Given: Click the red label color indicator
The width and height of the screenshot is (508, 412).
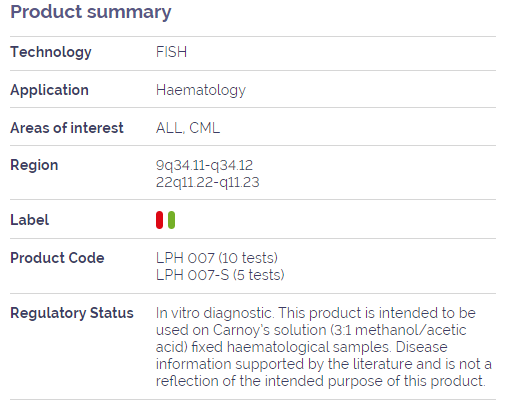Looking at the screenshot, I should click(159, 220).
